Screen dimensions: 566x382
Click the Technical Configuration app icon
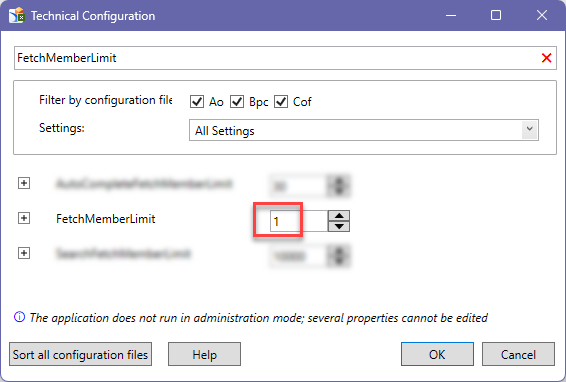point(16,16)
